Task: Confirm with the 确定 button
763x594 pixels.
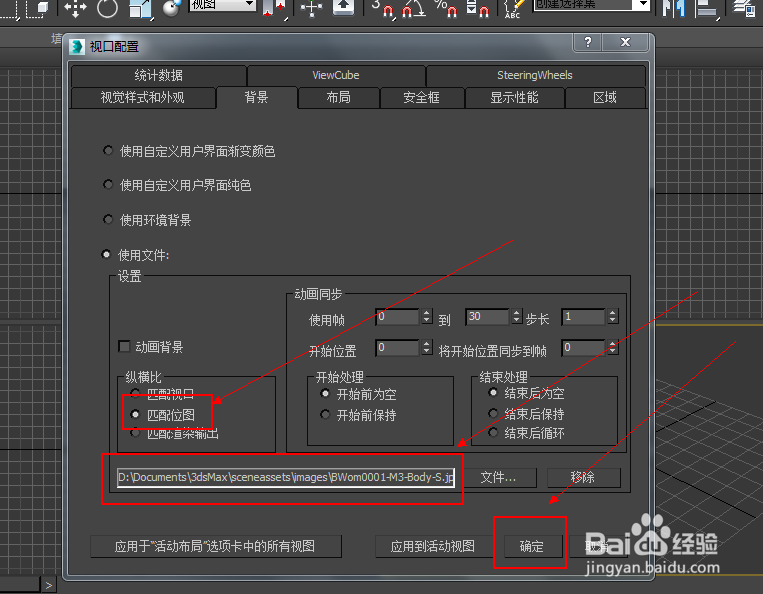Action: tap(531, 546)
